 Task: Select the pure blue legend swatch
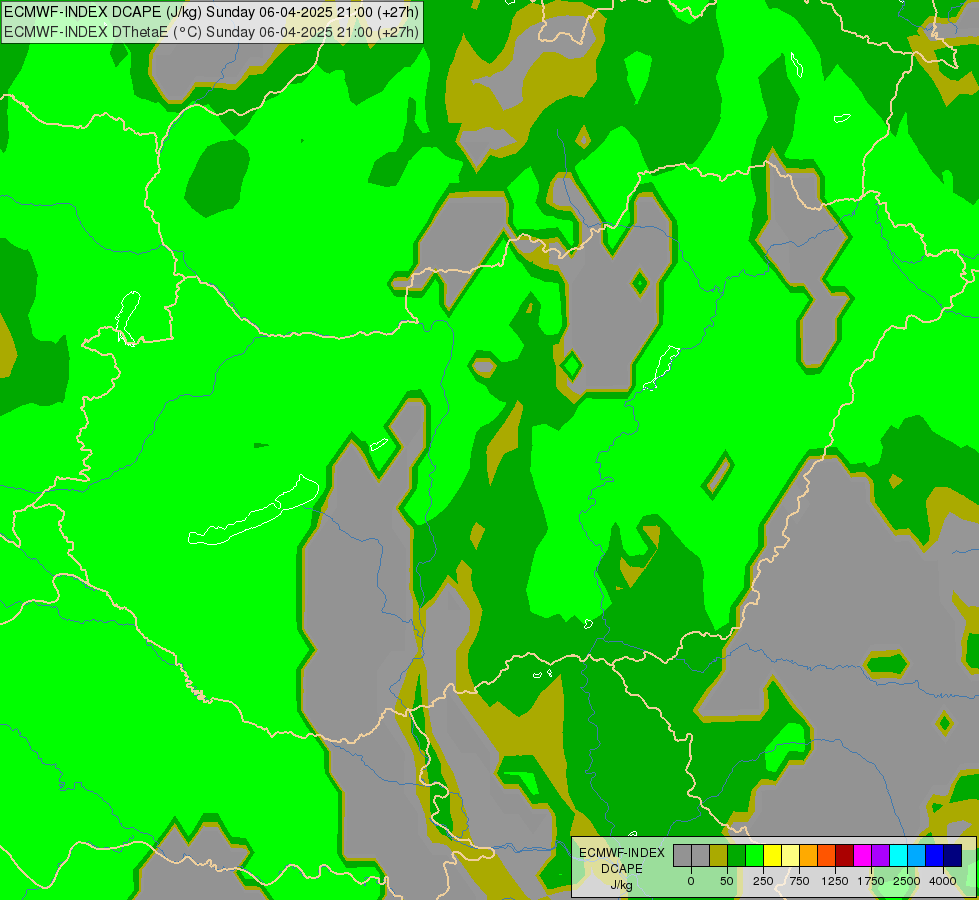(x=935, y=856)
